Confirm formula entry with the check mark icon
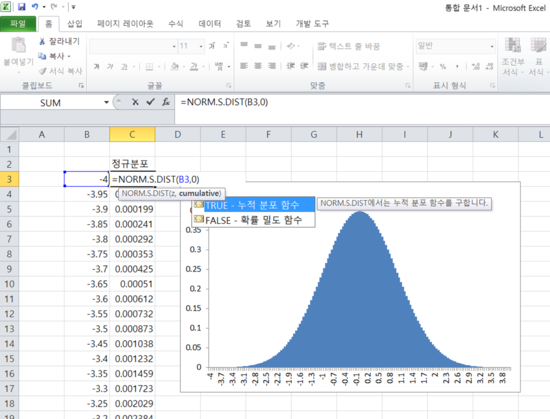The height and width of the screenshot is (419, 550). coord(150,102)
